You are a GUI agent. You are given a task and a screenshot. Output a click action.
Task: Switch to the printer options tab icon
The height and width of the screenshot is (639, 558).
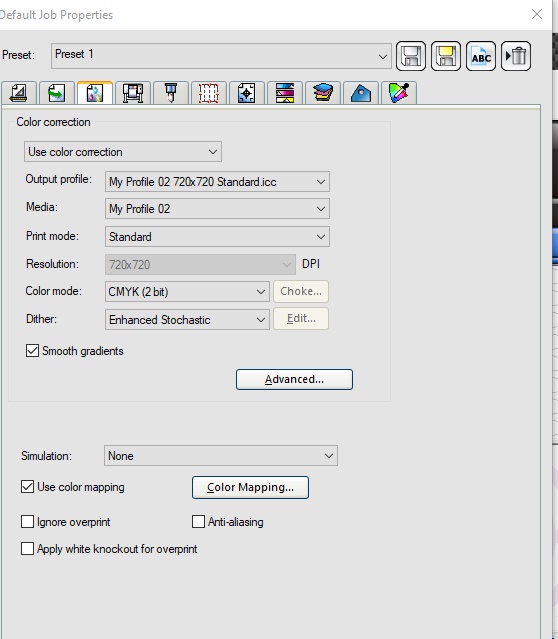133,93
